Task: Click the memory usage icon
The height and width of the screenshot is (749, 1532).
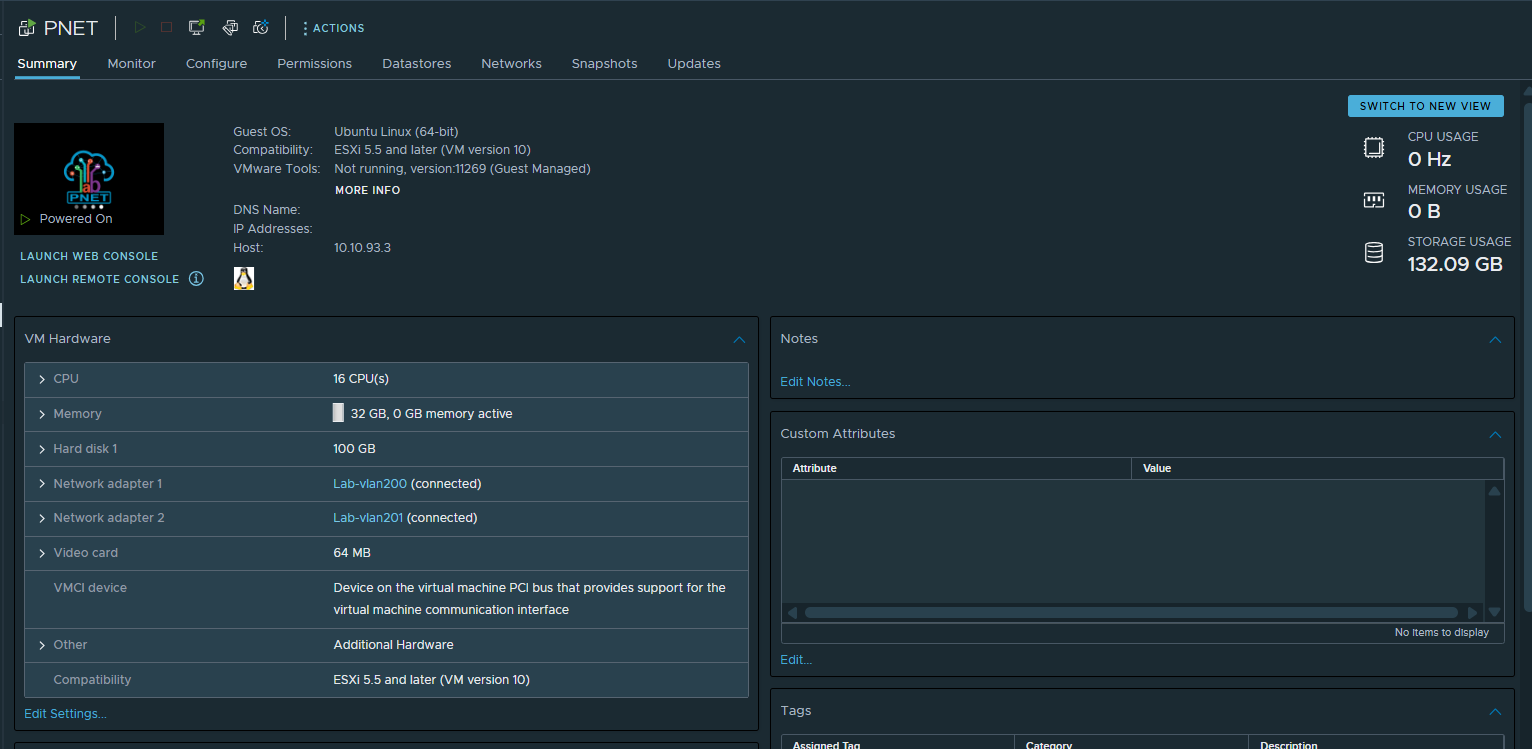Action: click(1374, 200)
